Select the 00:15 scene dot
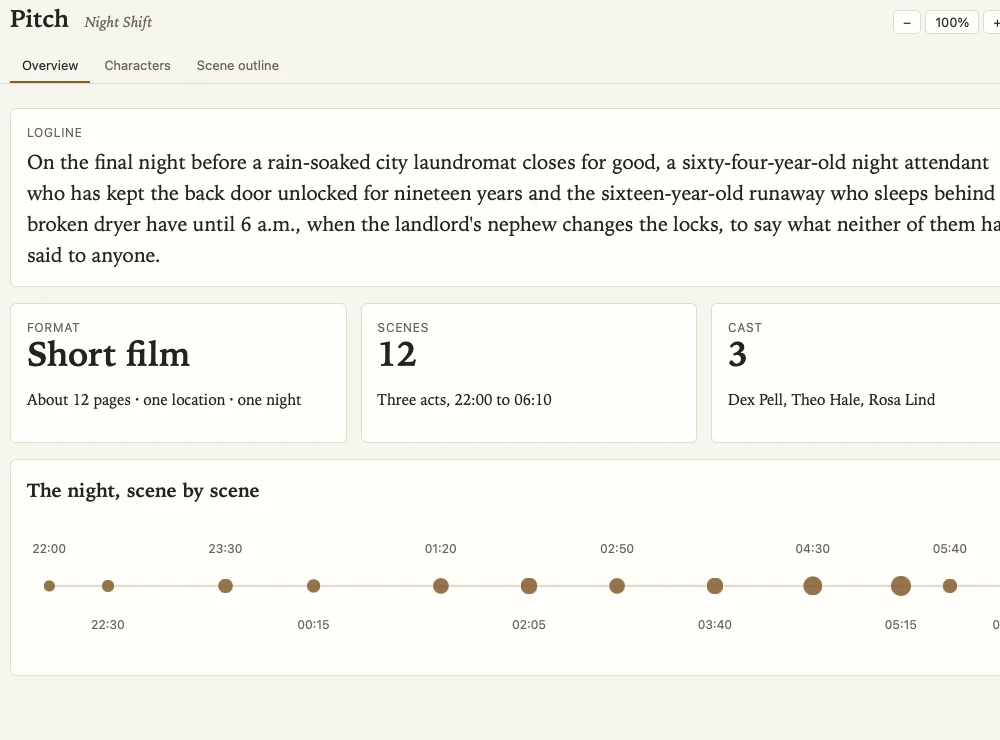 click(313, 586)
